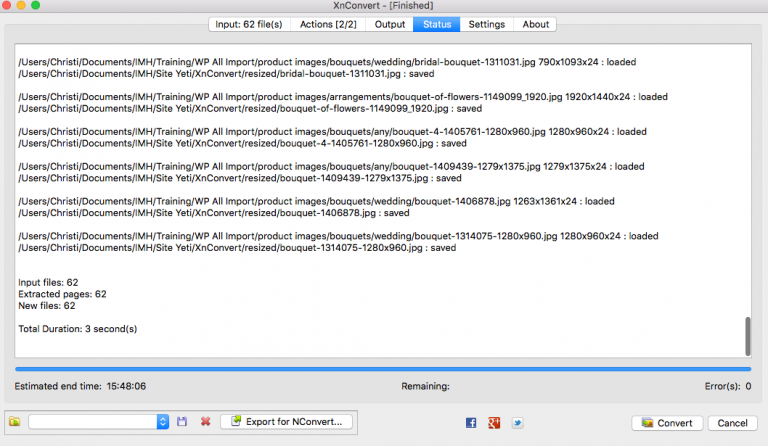Select the bouquet-1406878.jpg loaded line
The width and height of the screenshot is (768, 446).
(316, 201)
